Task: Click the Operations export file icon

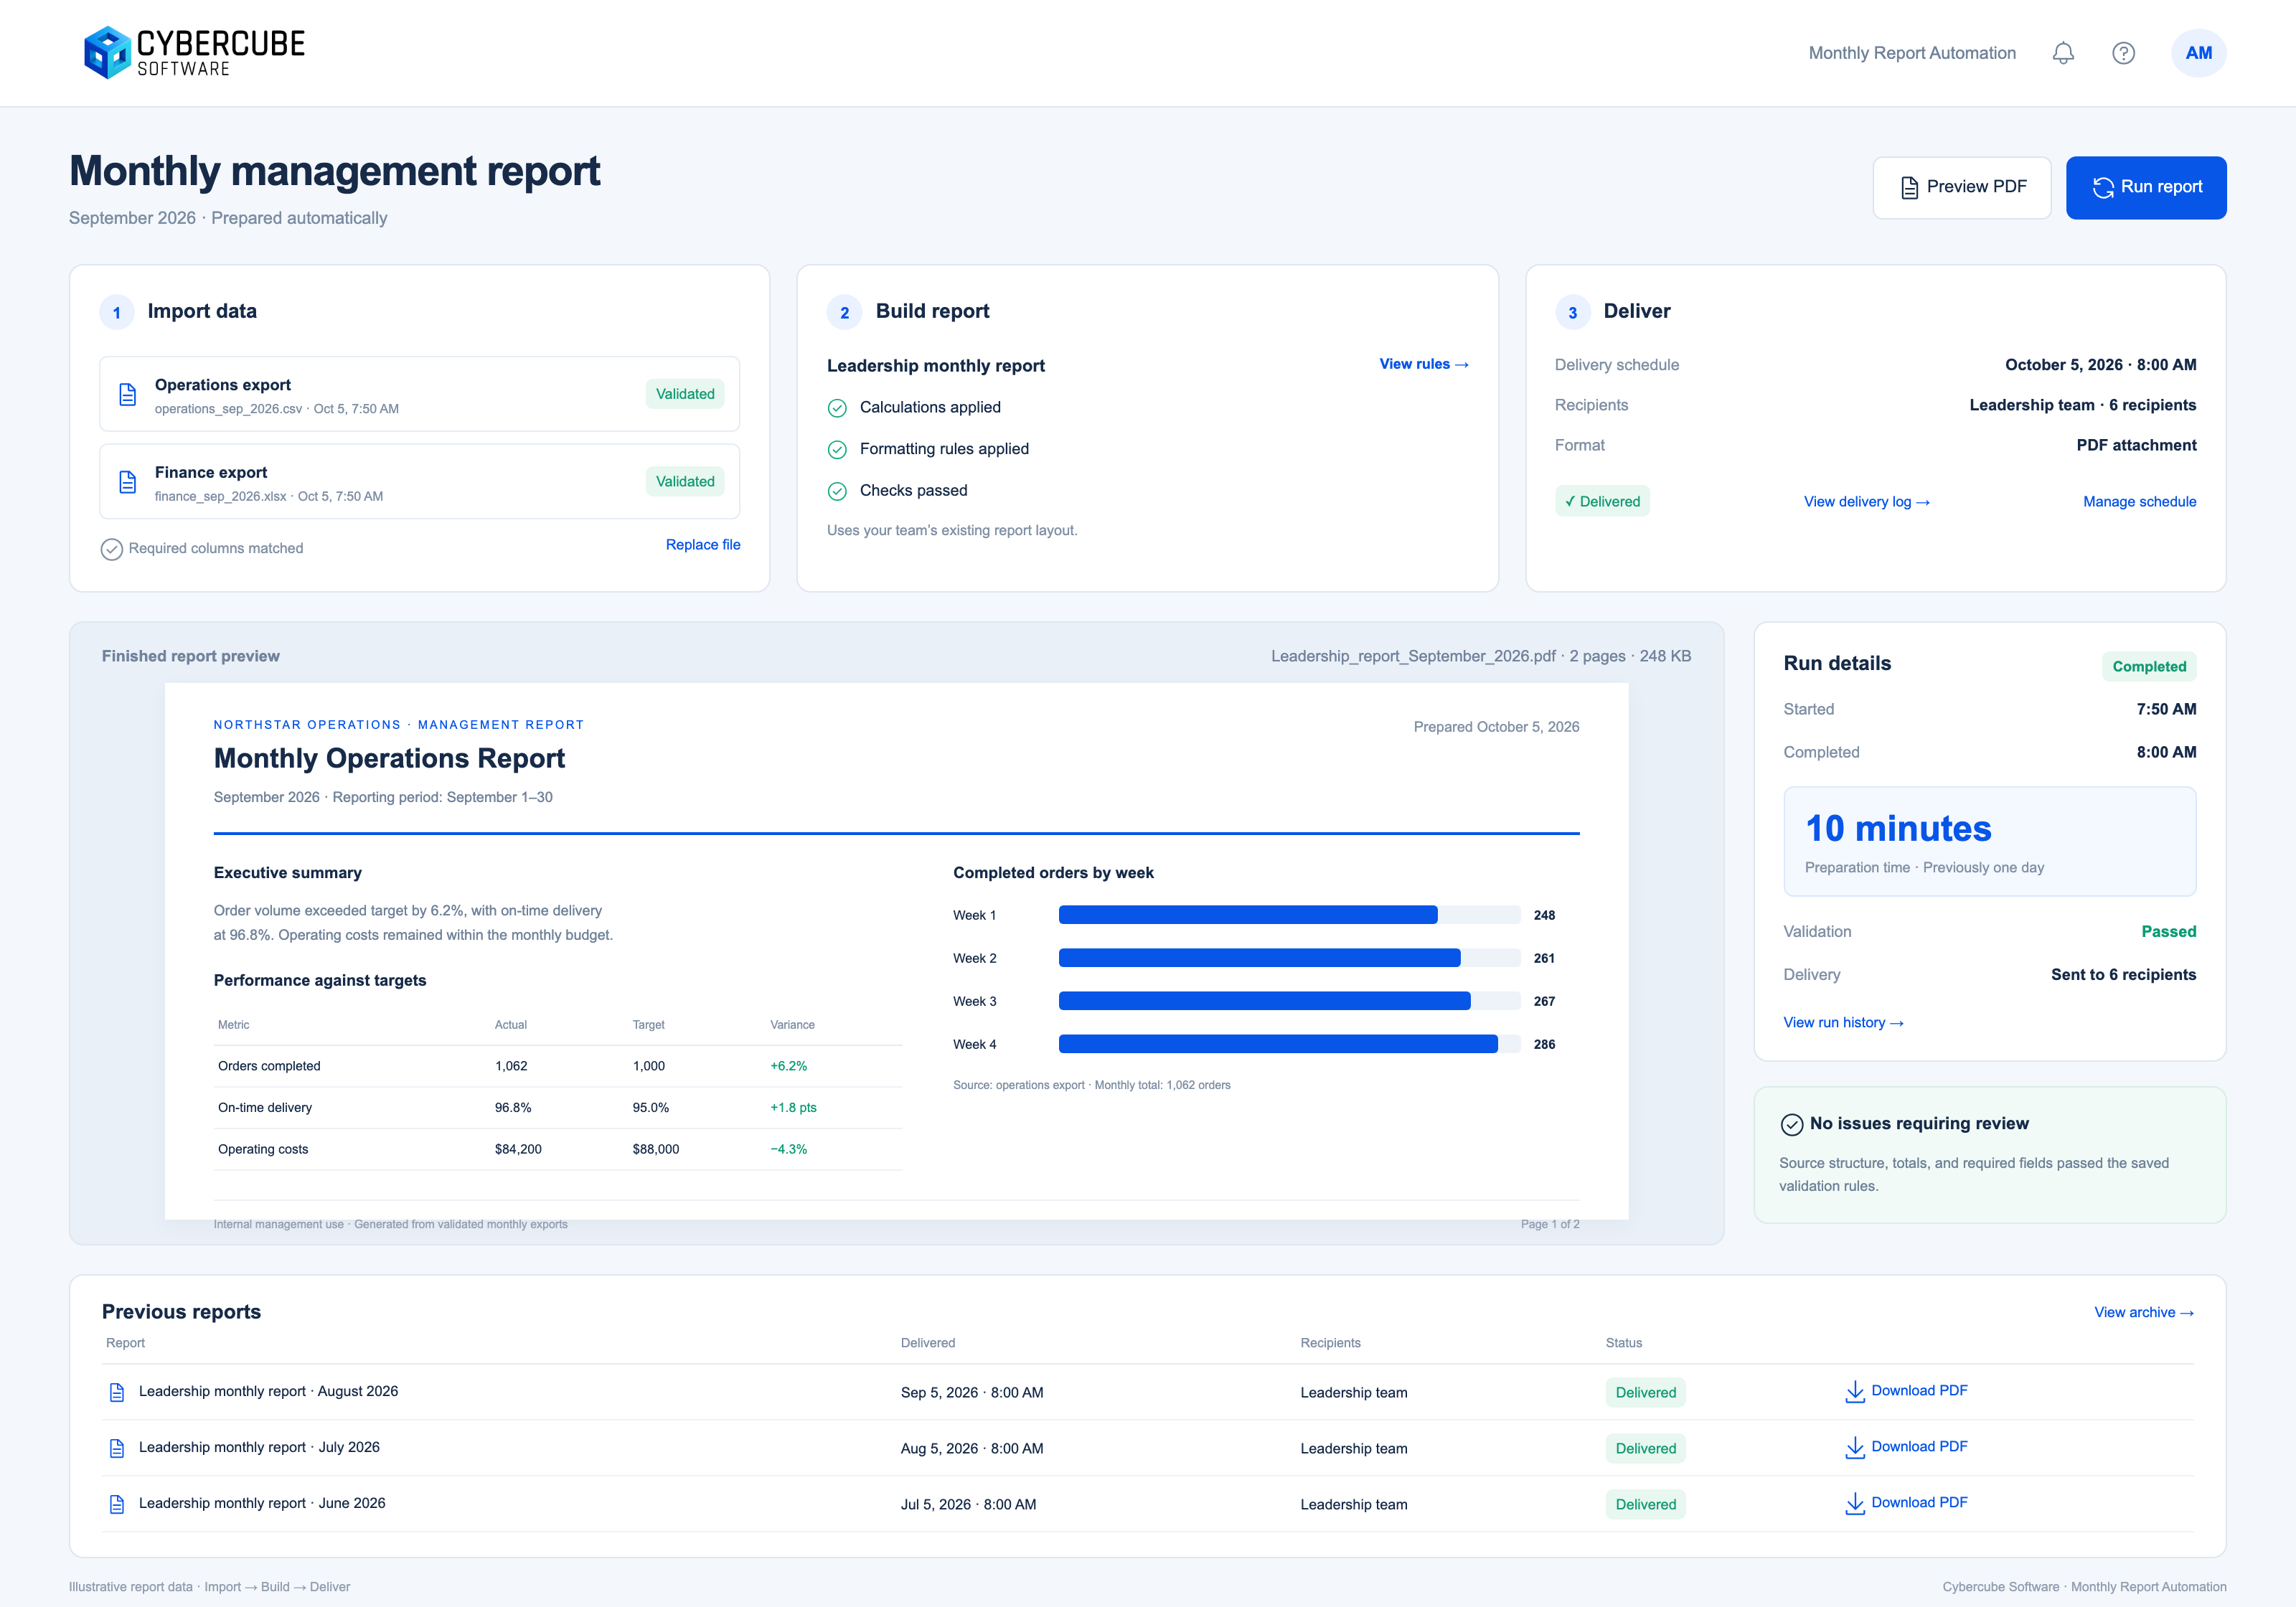Action: 128,395
